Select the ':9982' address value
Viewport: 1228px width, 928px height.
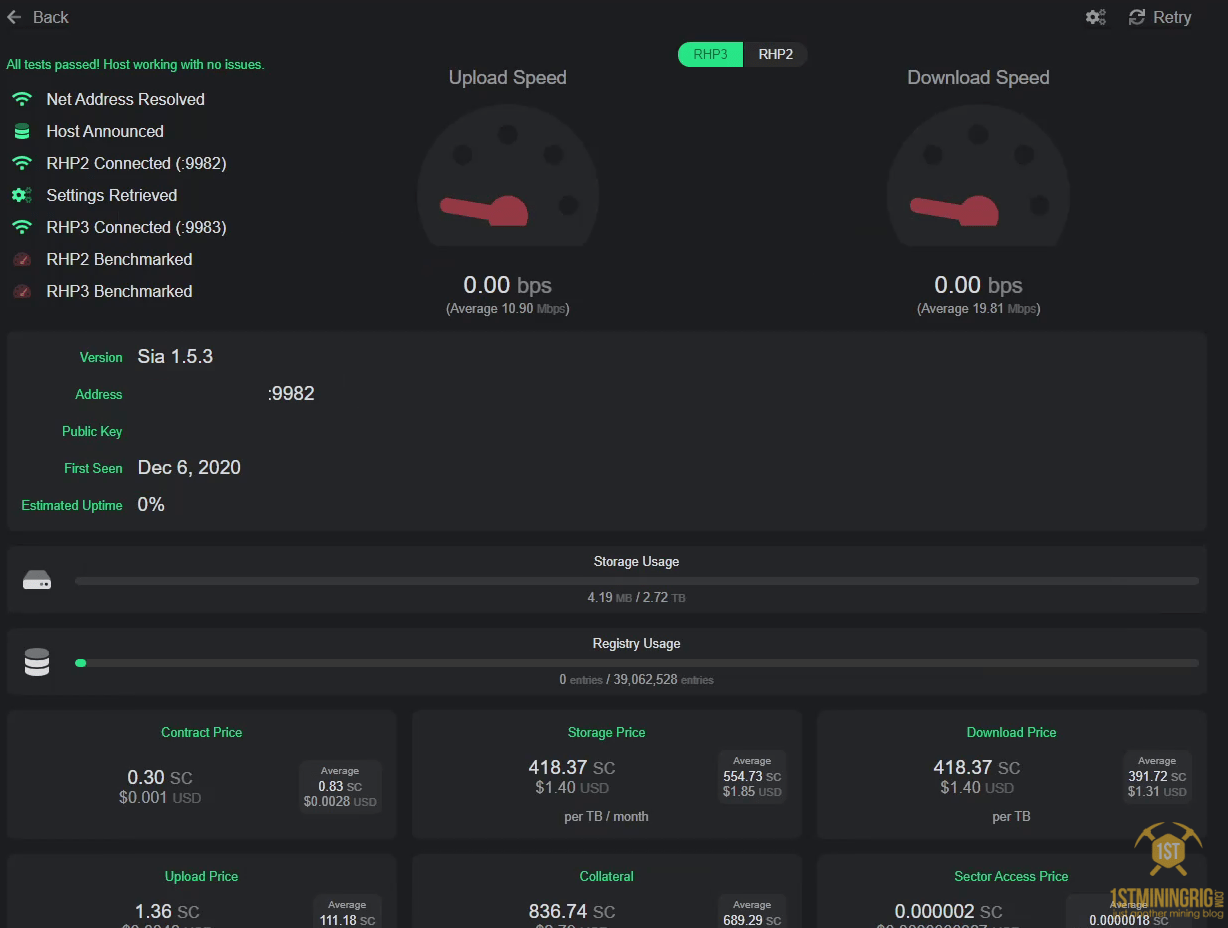click(291, 394)
